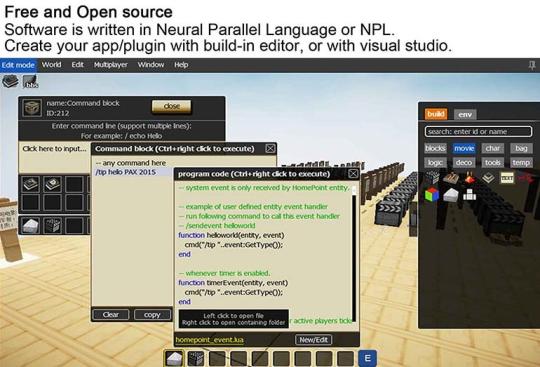The width and height of the screenshot is (540, 367).
Task: Click the 'ID:212' label
Action: [58, 113]
